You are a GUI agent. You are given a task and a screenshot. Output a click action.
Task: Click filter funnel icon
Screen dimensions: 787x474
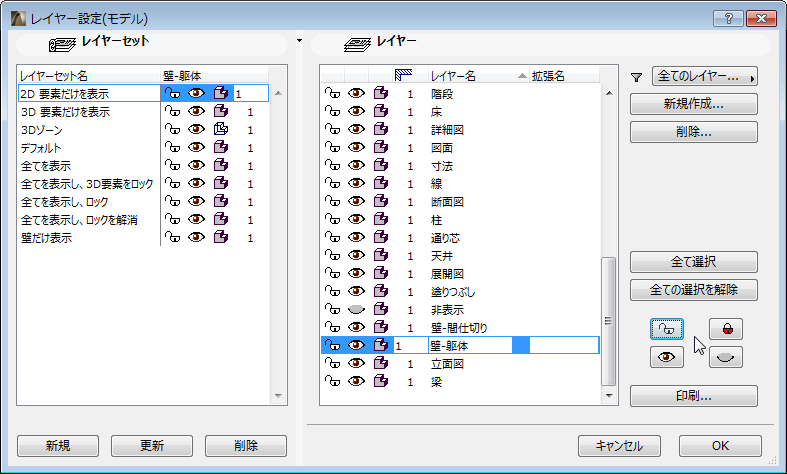click(636, 77)
